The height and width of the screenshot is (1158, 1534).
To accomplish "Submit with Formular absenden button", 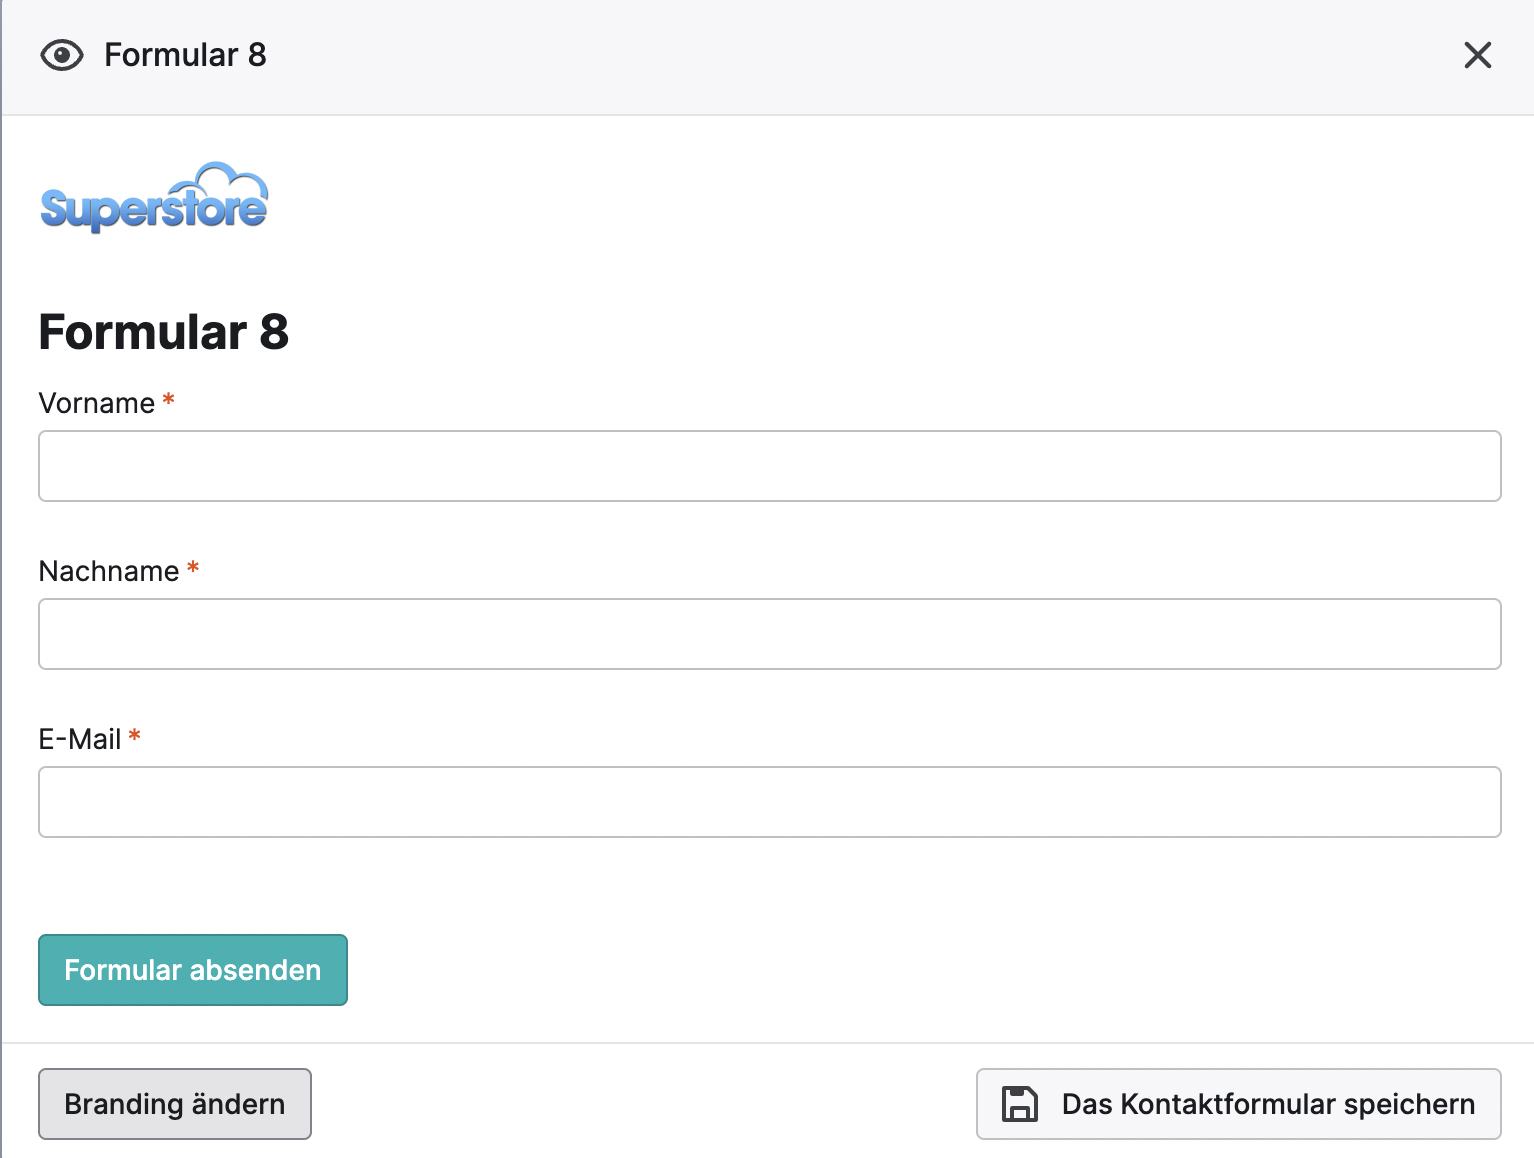I will coord(193,970).
